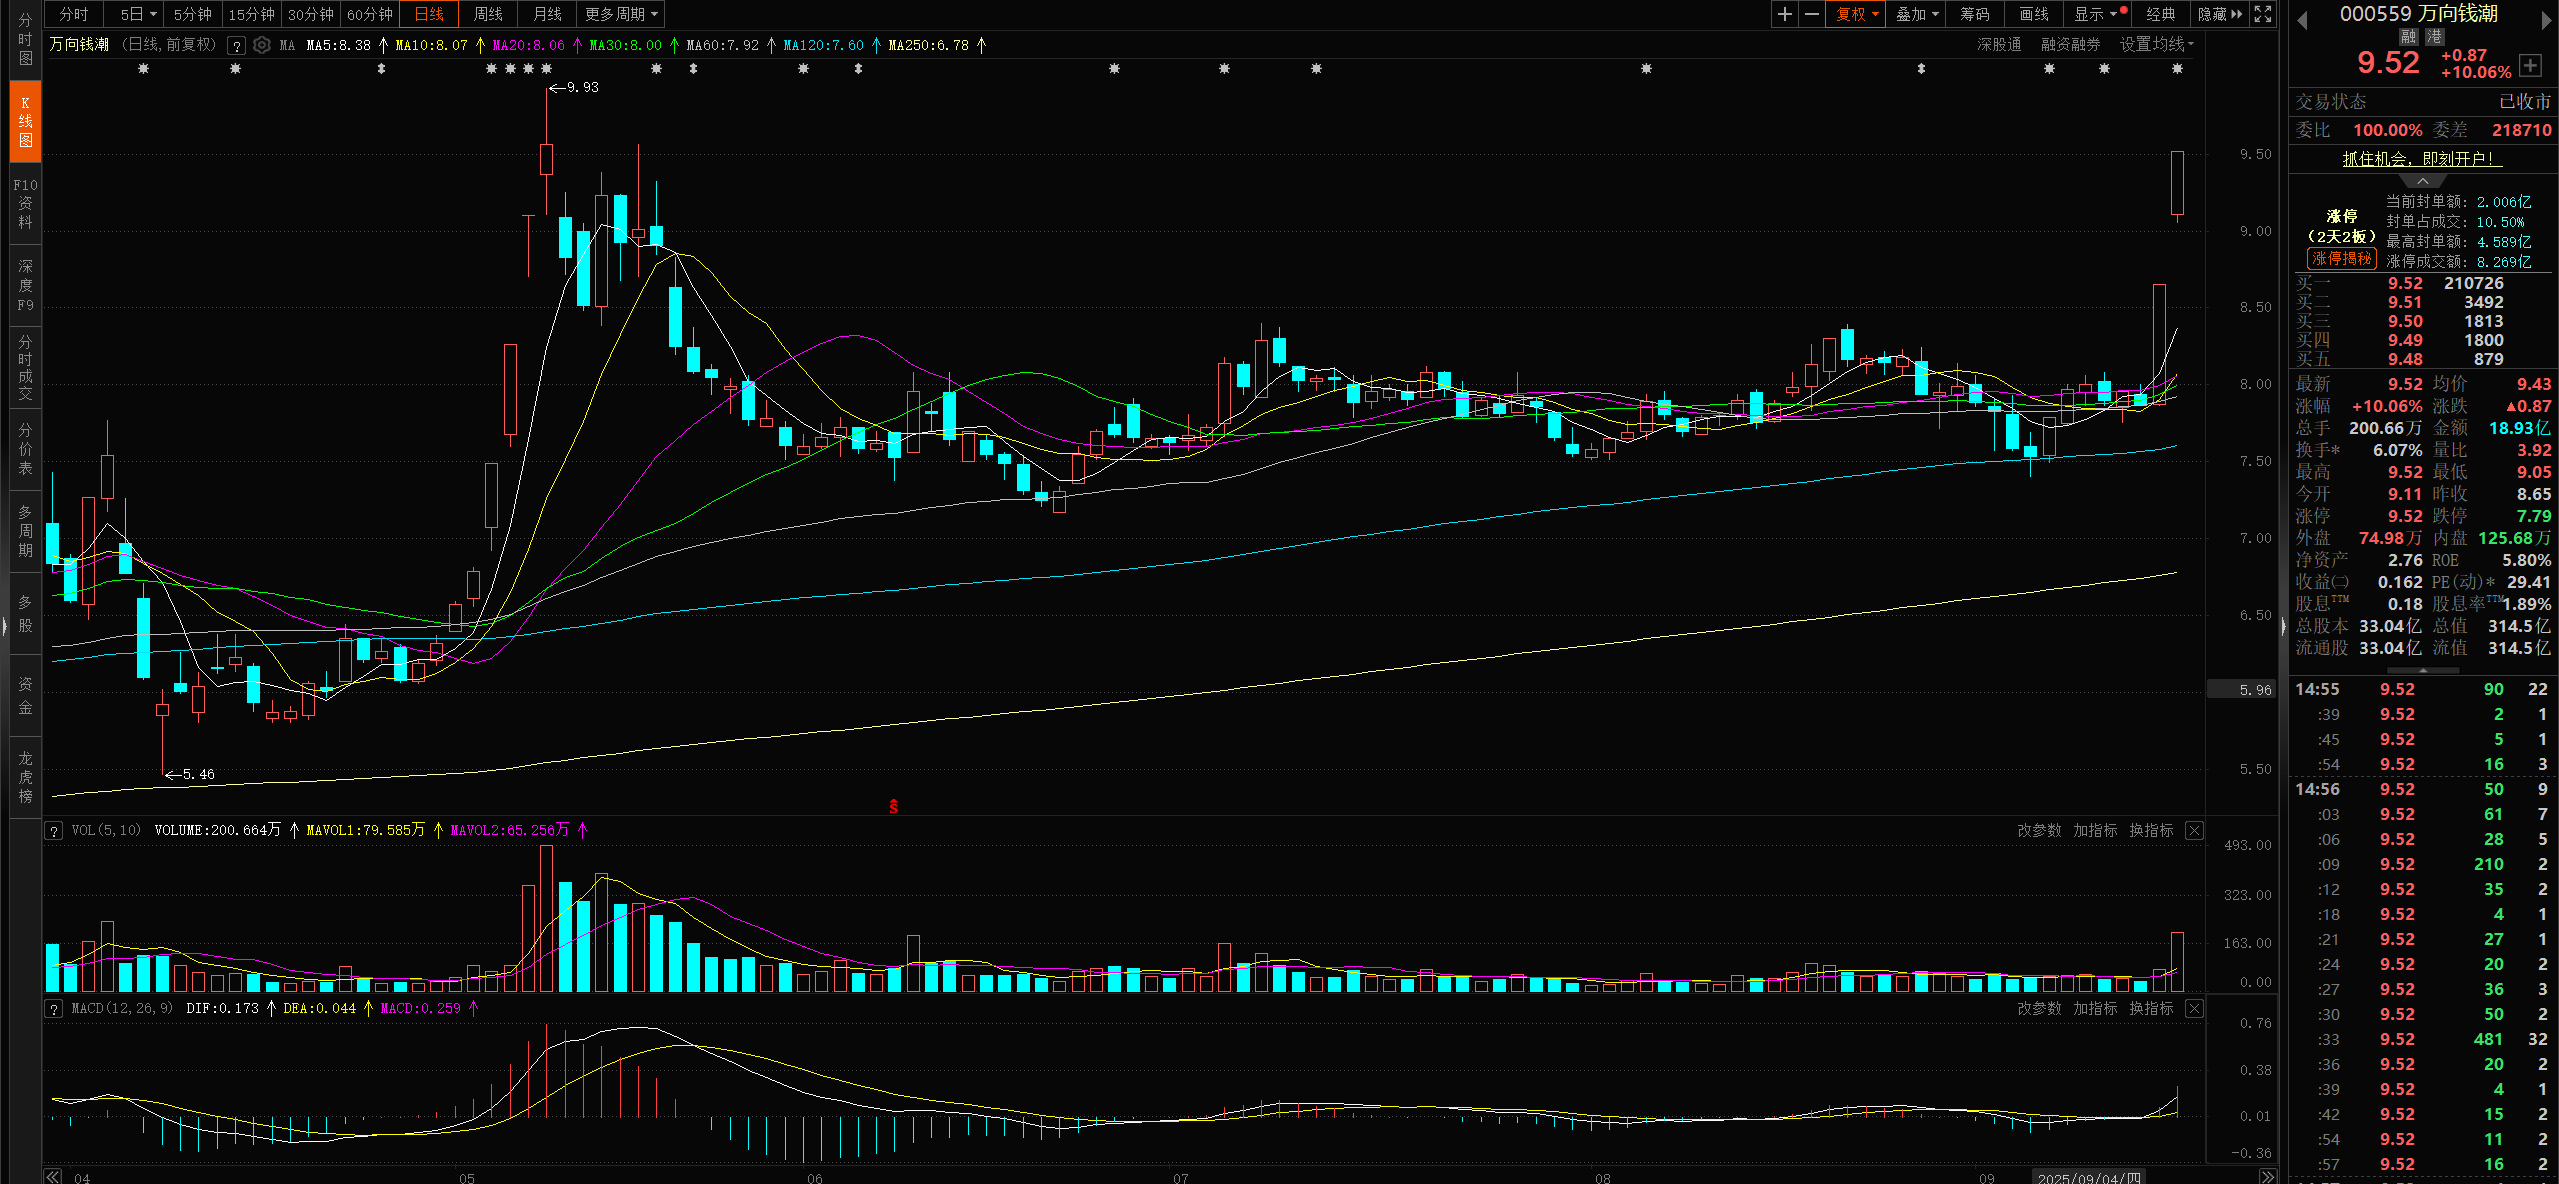Open the 龙虎榜 sidebar view
The height and width of the screenshot is (1184, 2559).
25,777
